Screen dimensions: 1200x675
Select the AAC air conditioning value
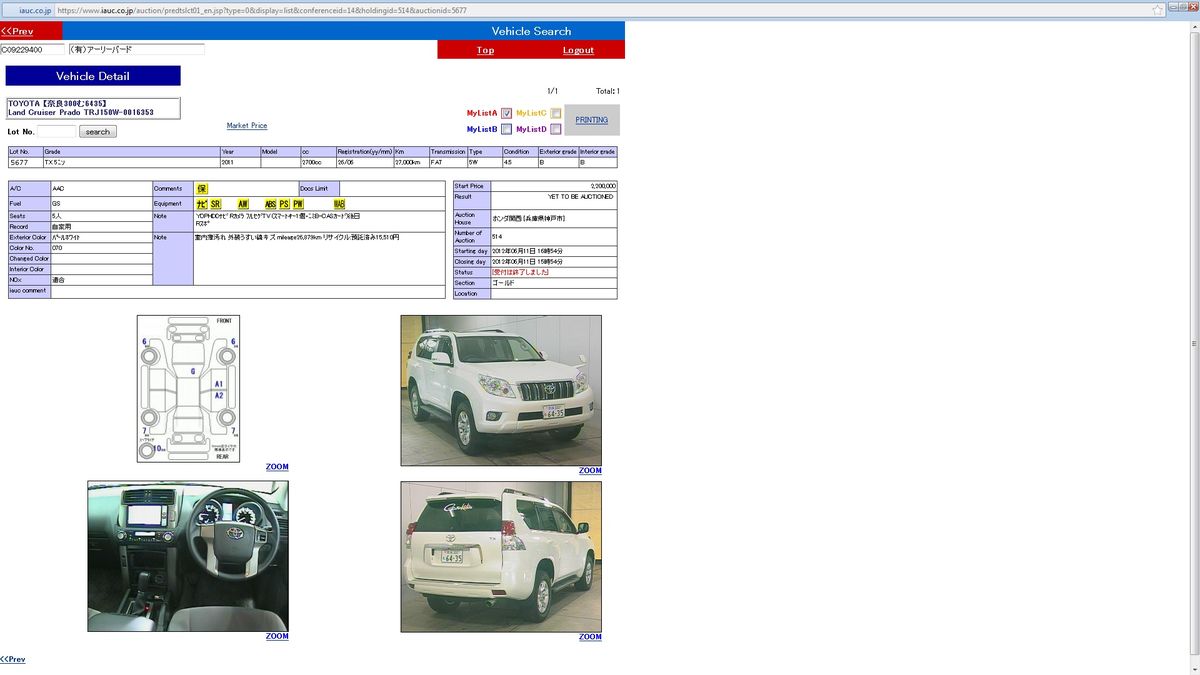(59, 188)
